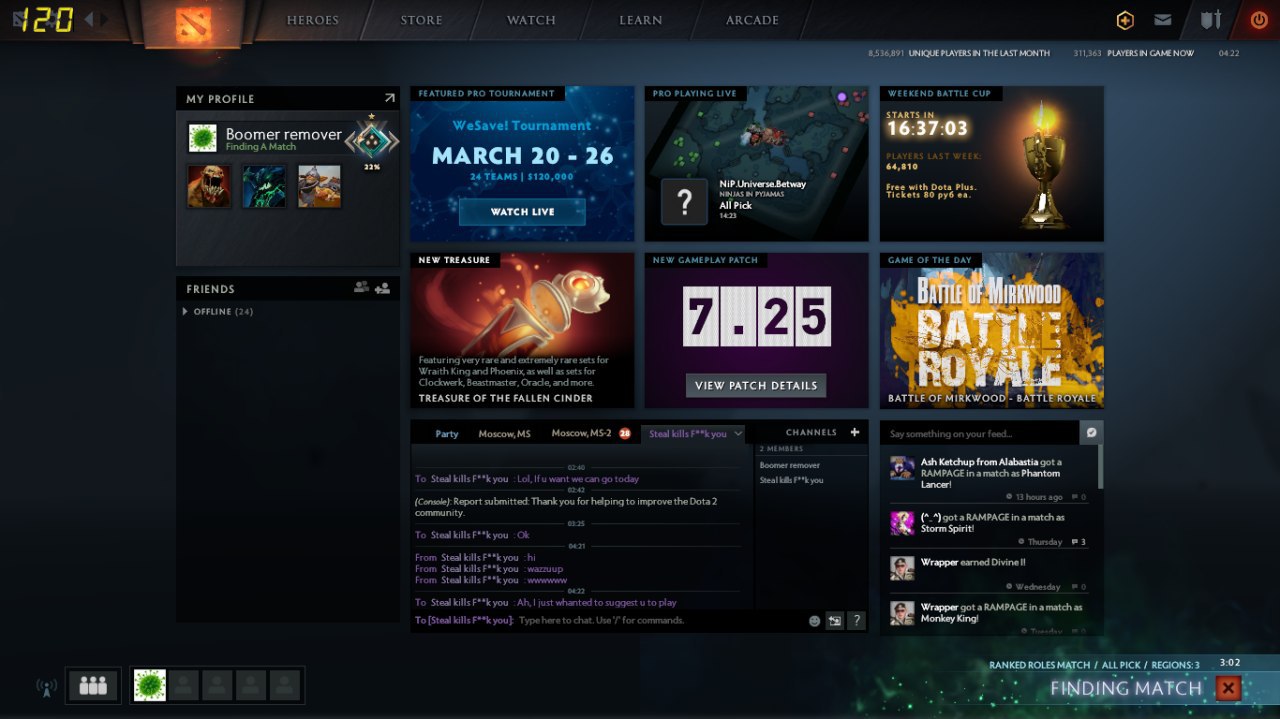Open the party group icon at bottom

coord(93,686)
